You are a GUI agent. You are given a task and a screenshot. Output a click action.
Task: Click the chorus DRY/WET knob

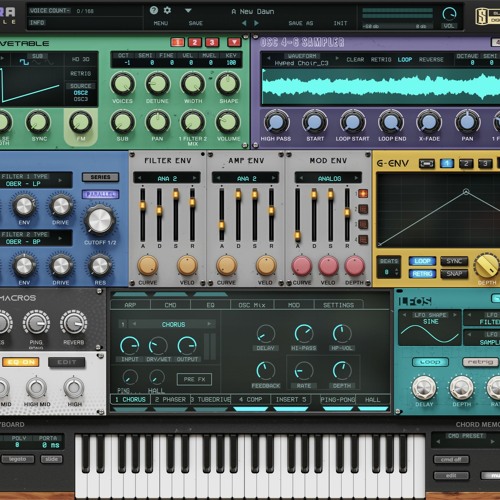click(158, 346)
